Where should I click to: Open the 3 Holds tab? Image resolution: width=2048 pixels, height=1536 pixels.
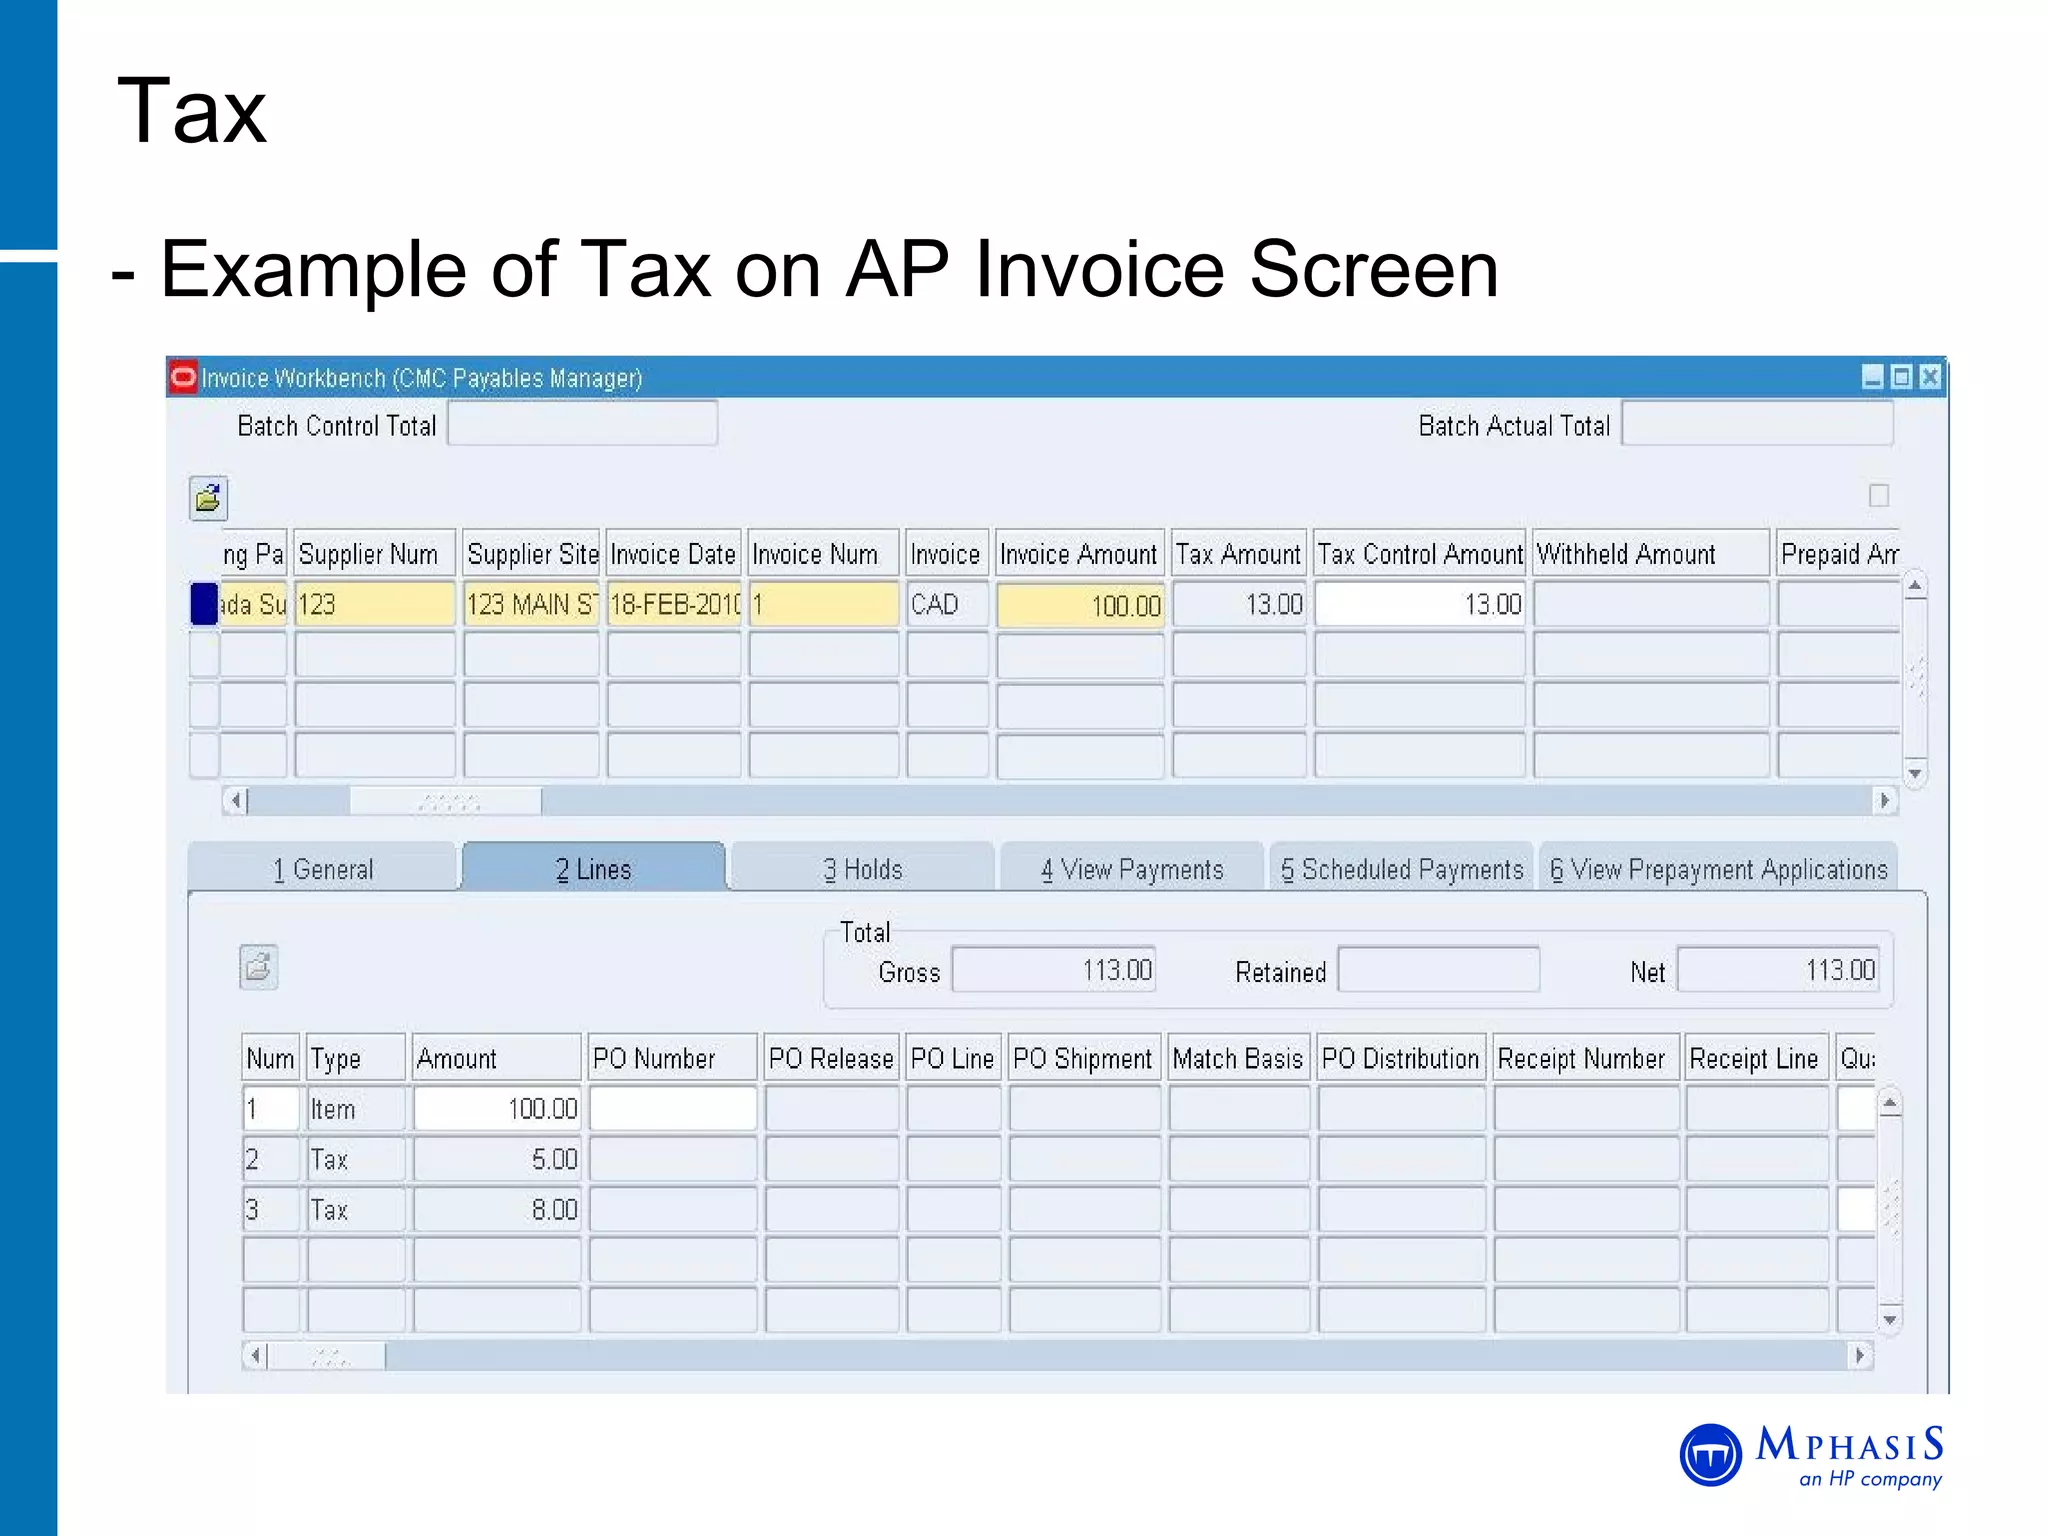(x=863, y=868)
